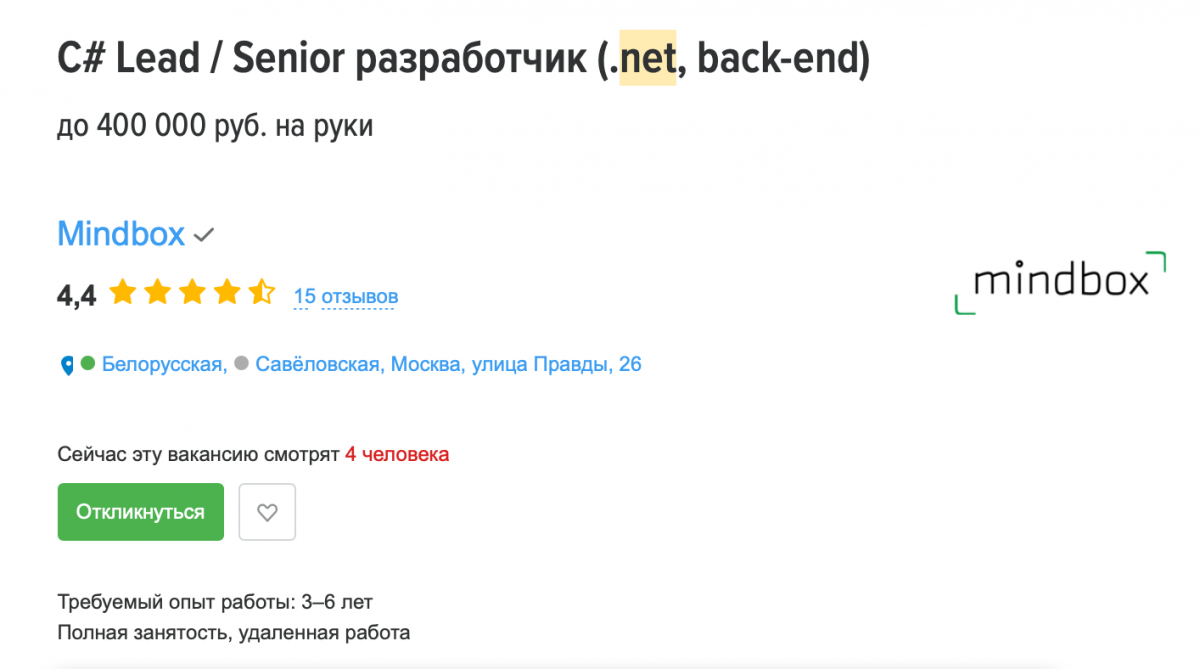Select the highlighted .net in the title
This screenshot has width=1200, height=669.
pyautogui.click(x=646, y=59)
